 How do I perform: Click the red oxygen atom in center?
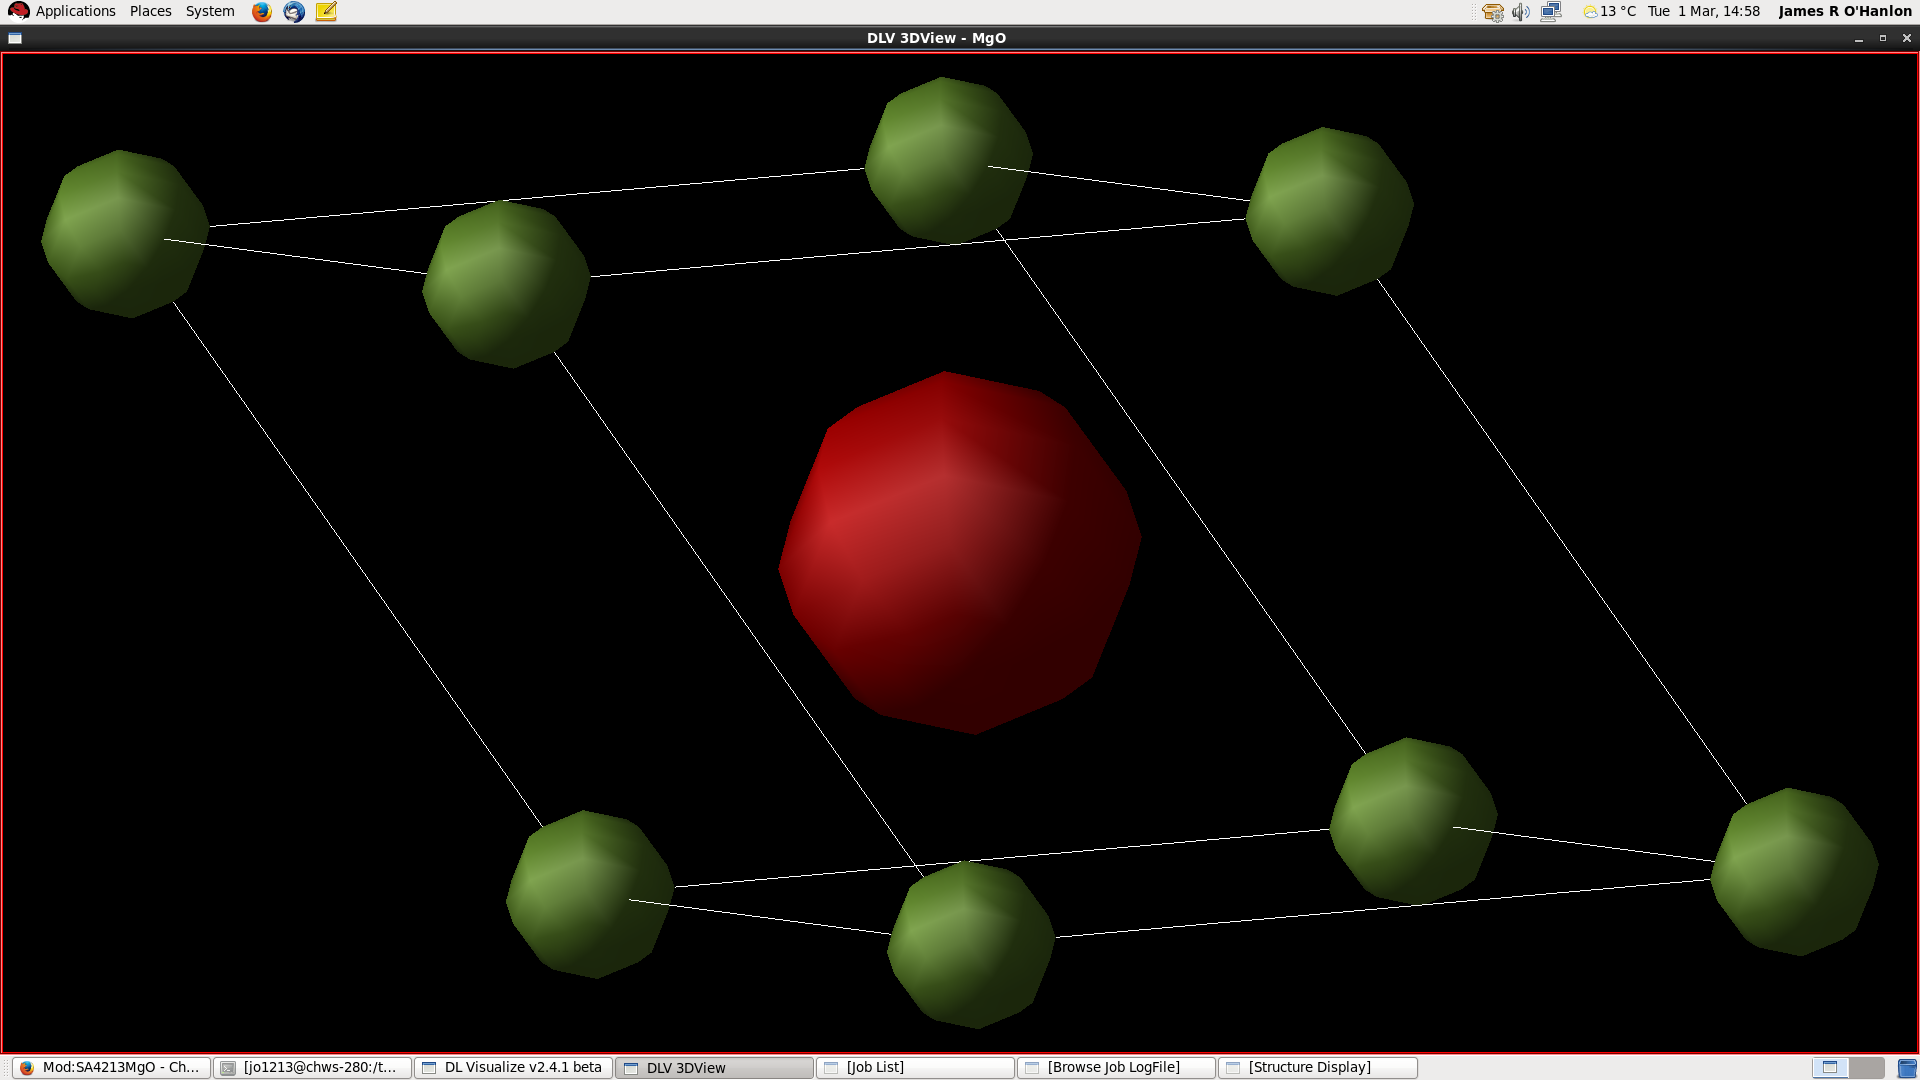[958, 552]
